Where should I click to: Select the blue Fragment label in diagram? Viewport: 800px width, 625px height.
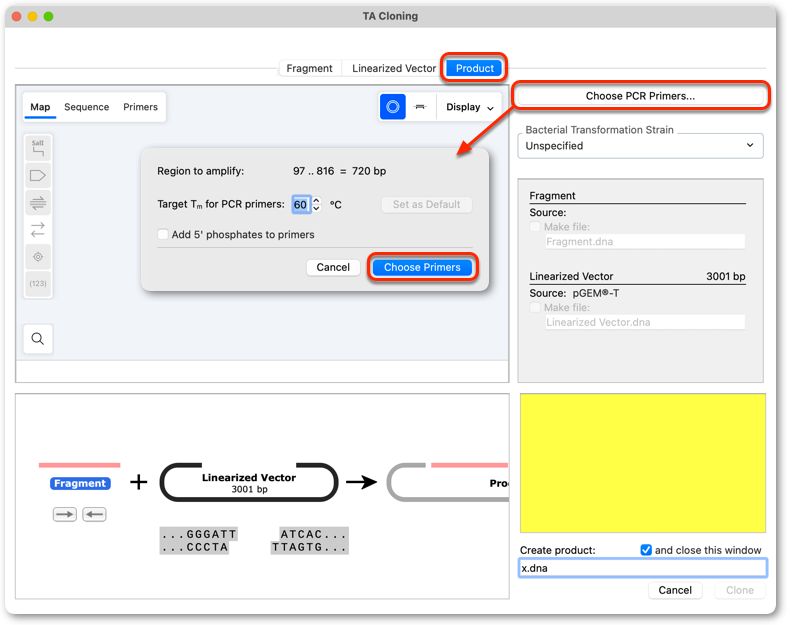tap(80, 483)
